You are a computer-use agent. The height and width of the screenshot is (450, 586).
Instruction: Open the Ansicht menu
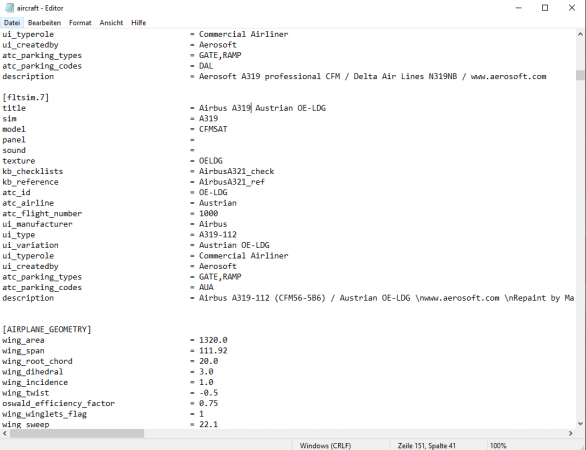click(111, 23)
